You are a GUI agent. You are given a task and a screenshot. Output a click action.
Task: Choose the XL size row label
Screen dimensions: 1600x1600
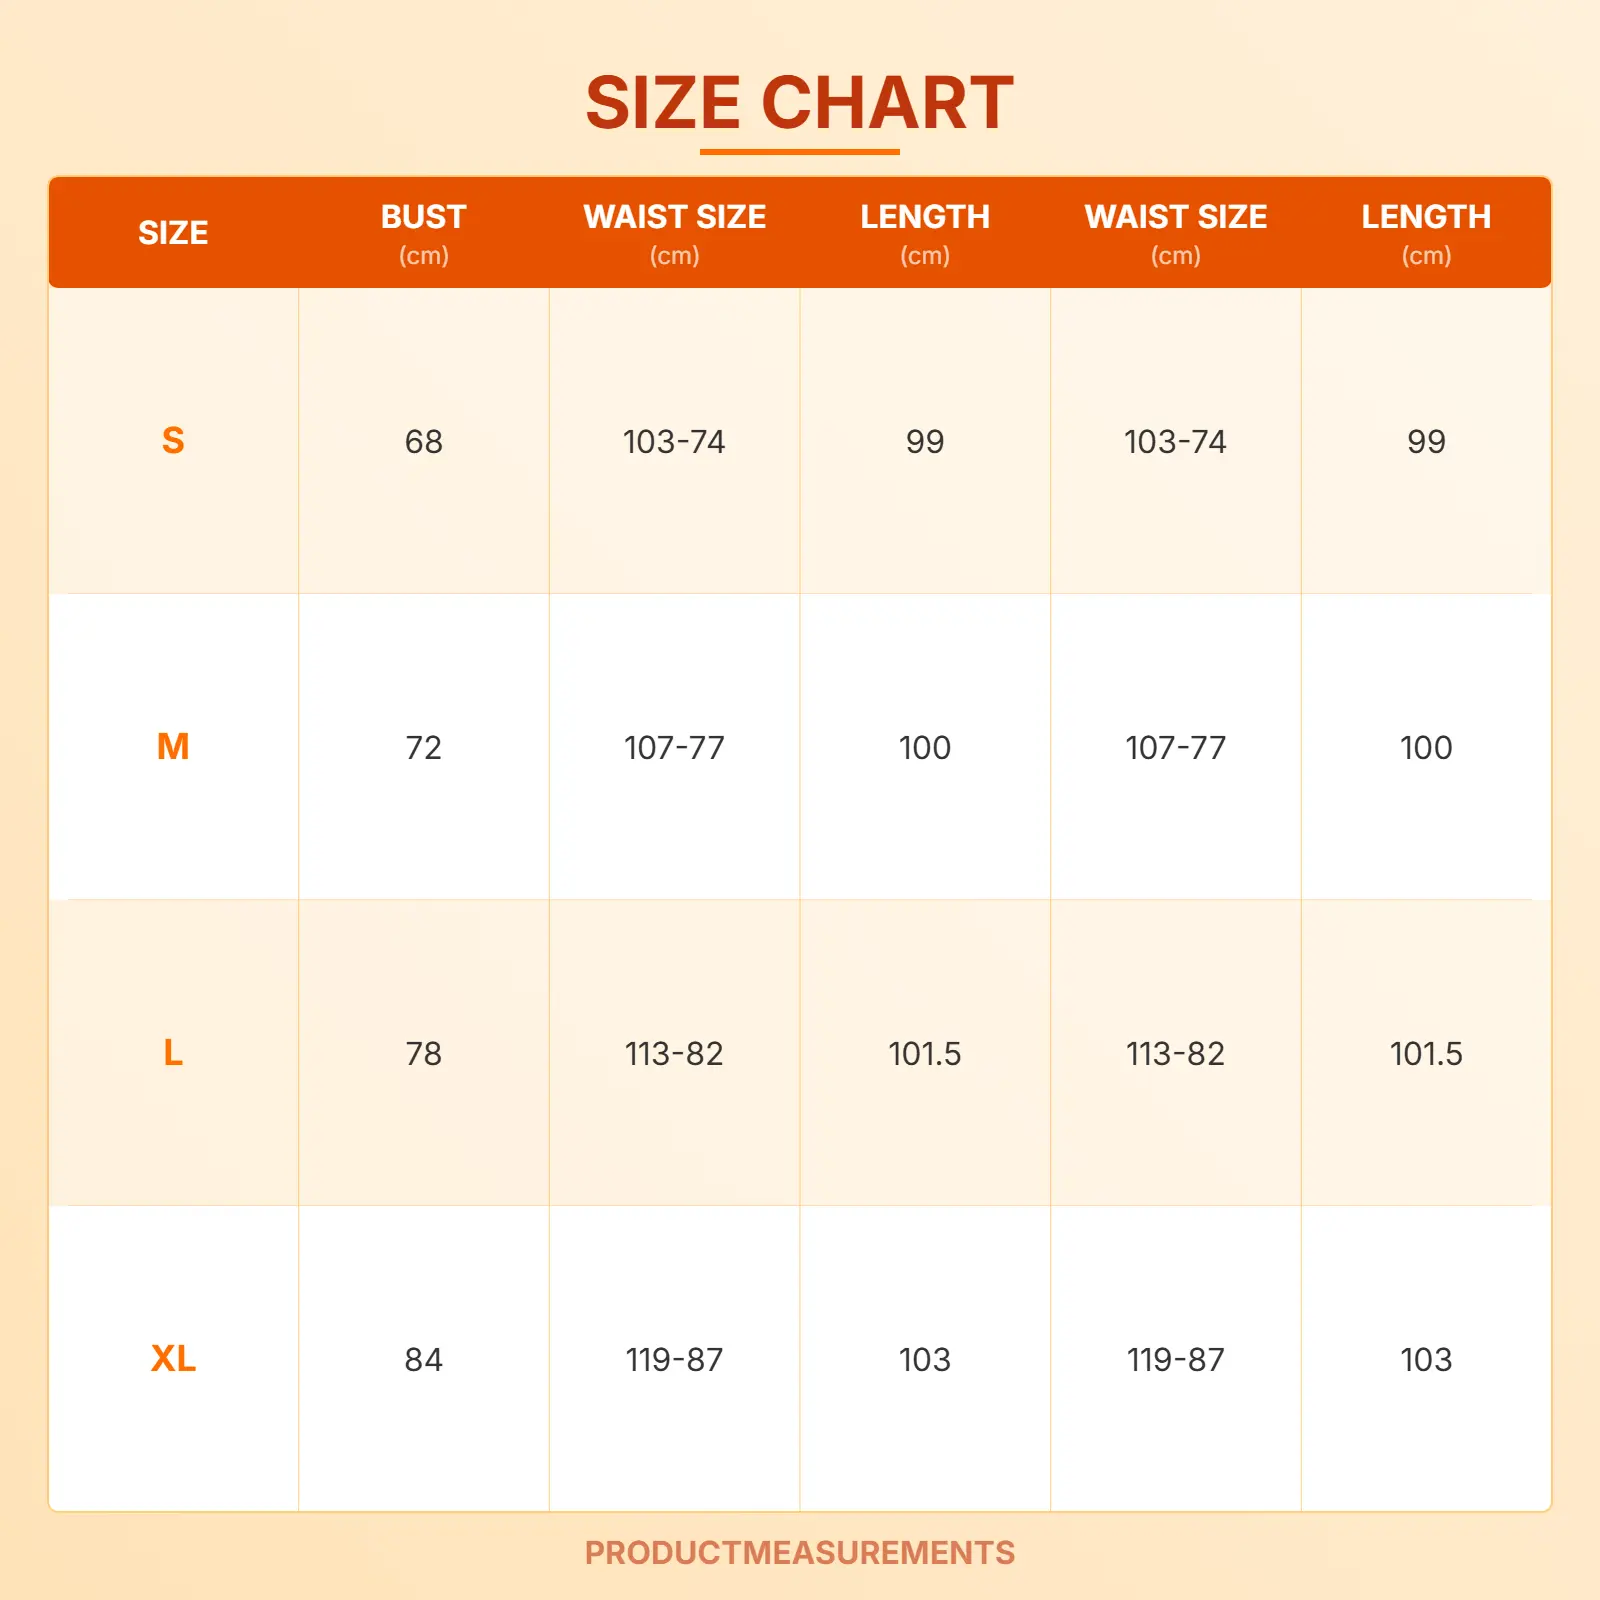173,1359
